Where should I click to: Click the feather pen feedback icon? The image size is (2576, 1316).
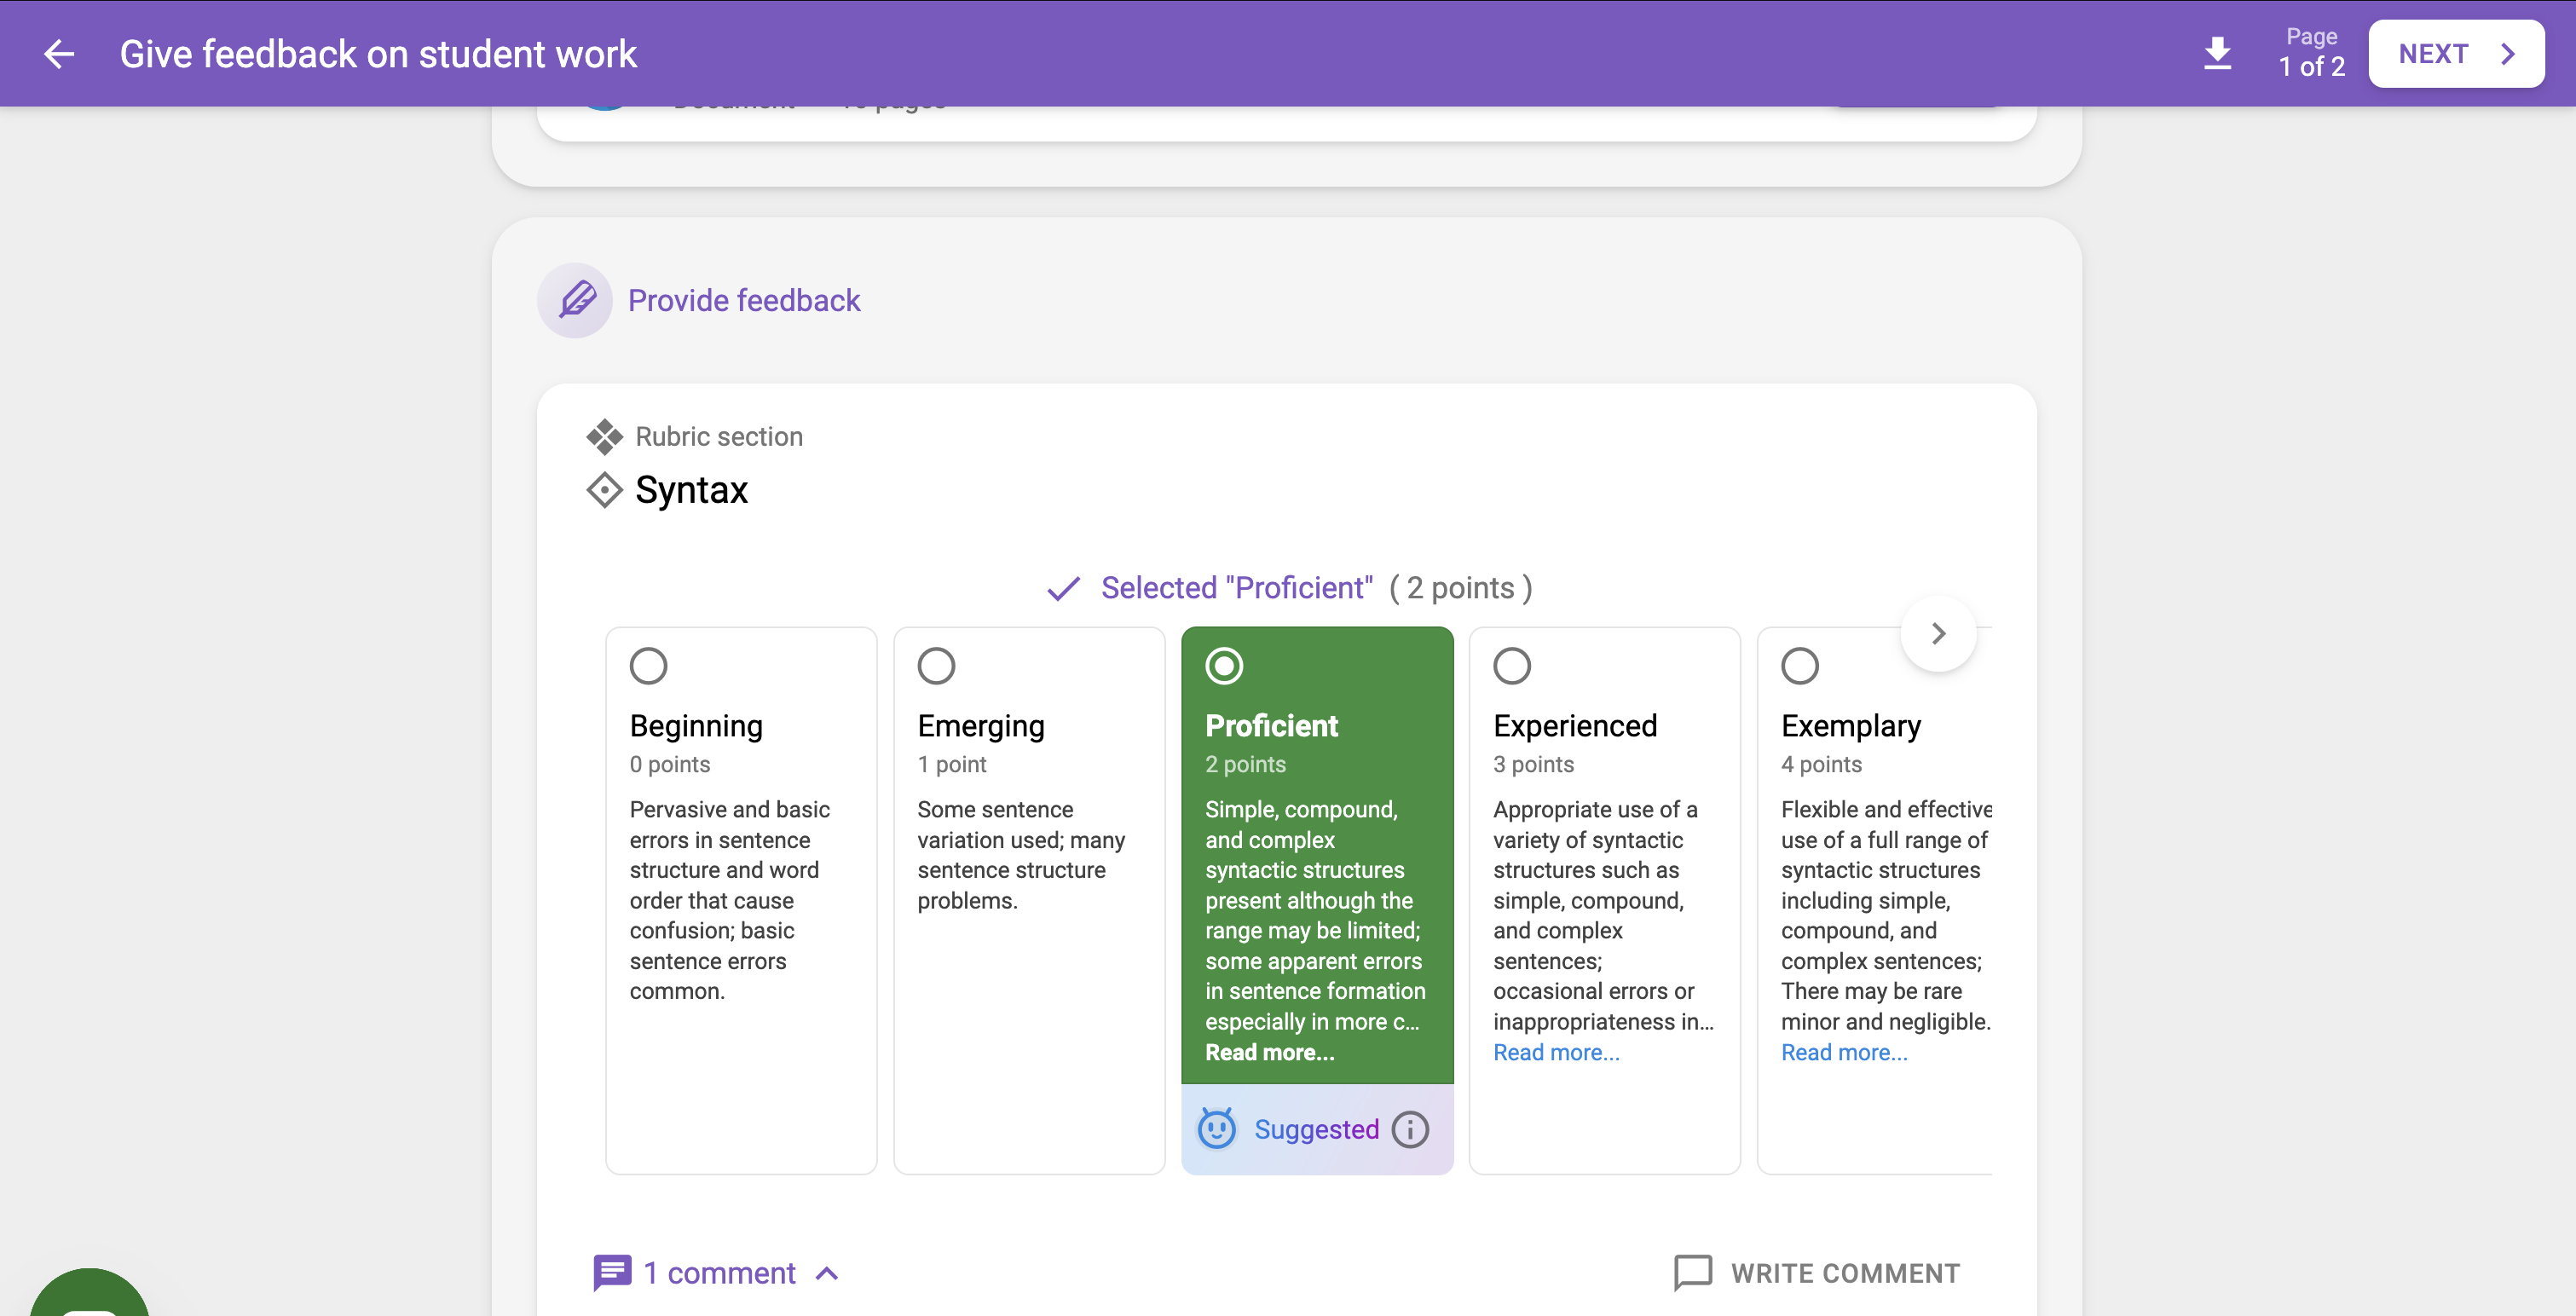(x=576, y=300)
